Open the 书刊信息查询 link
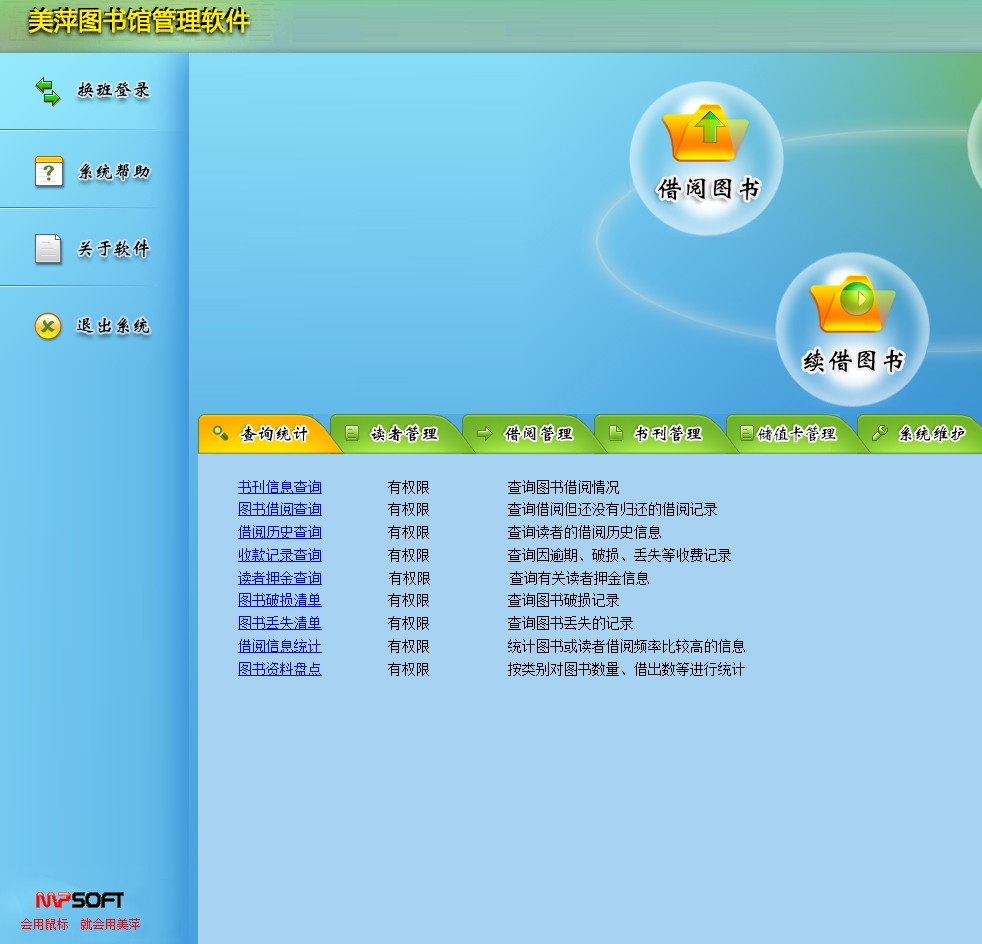Viewport: 982px width, 944px height. click(280, 487)
